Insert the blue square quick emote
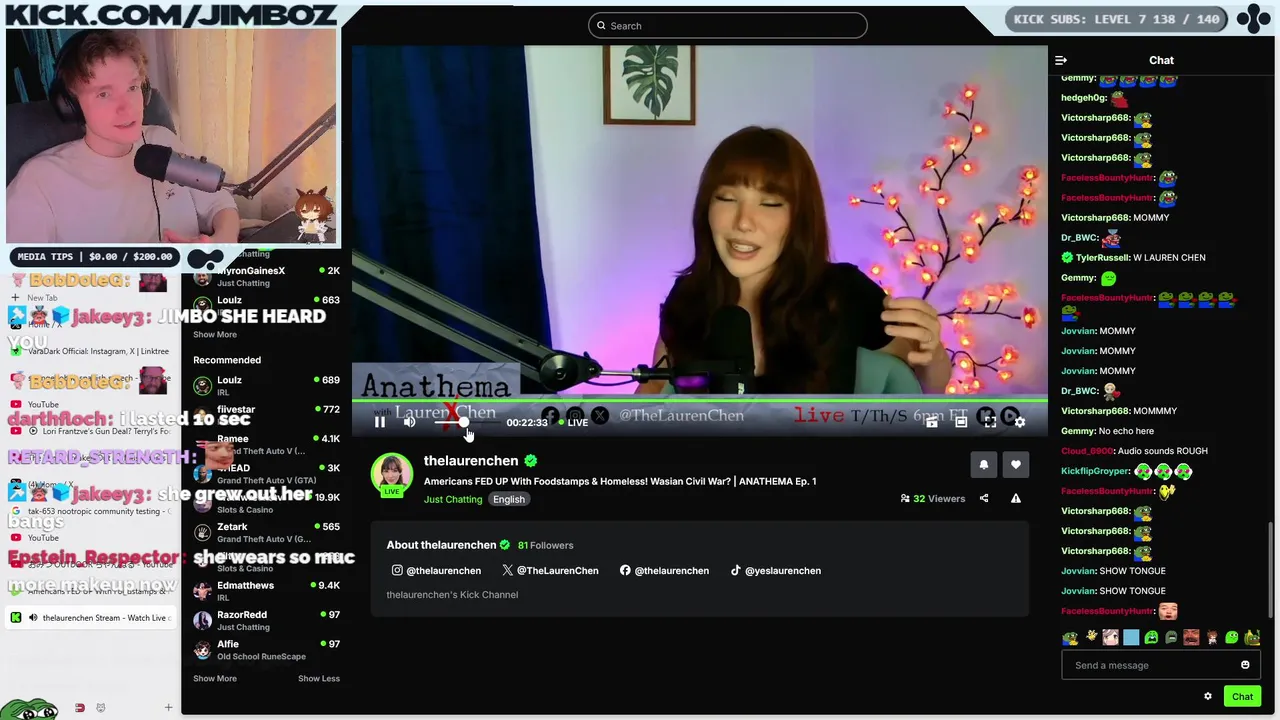The image size is (1280, 720). (1131, 637)
